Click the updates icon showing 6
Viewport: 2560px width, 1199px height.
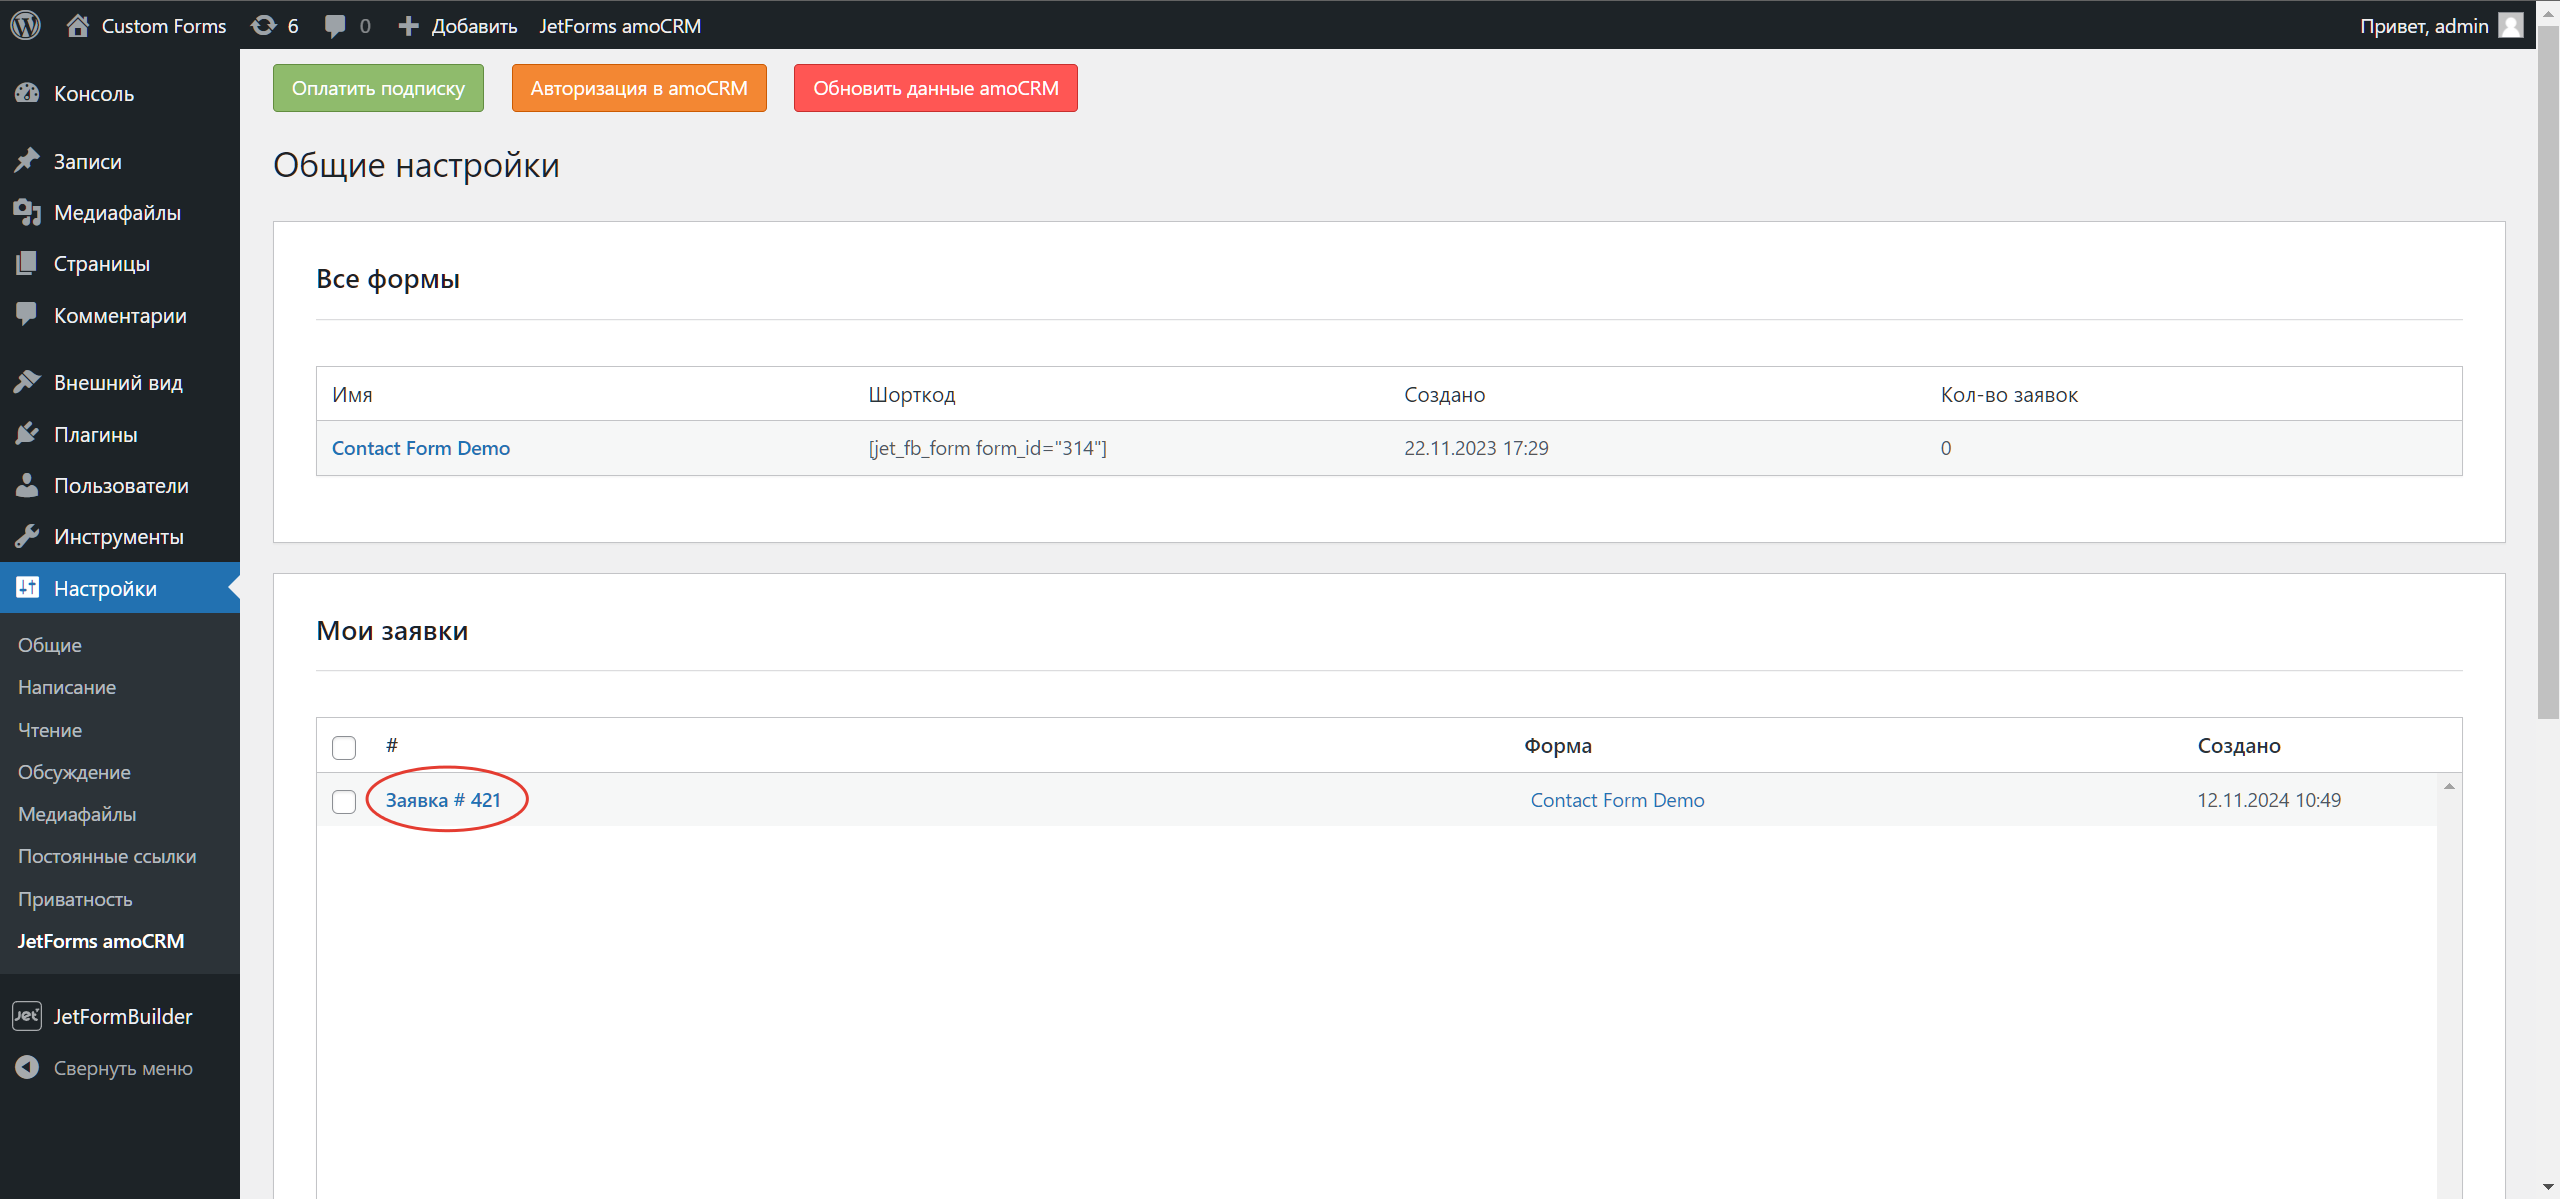(272, 25)
